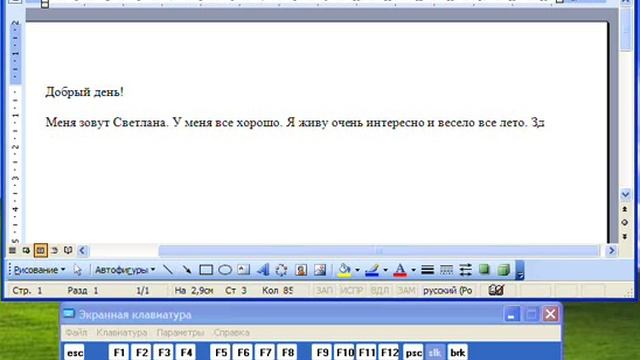Expand fill color dropdown arrow
Screen dimensions: 640x360
click(357, 270)
